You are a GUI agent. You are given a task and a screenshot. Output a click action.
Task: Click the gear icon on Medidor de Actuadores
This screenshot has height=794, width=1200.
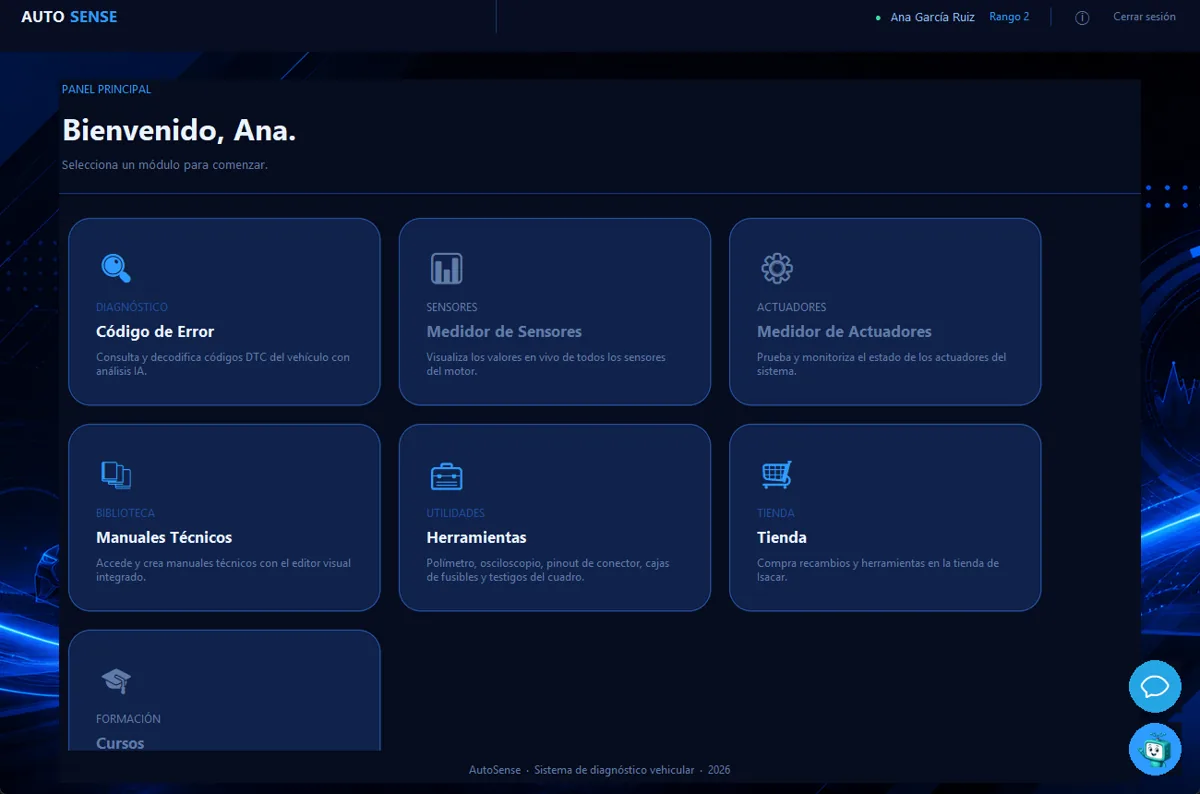click(777, 268)
